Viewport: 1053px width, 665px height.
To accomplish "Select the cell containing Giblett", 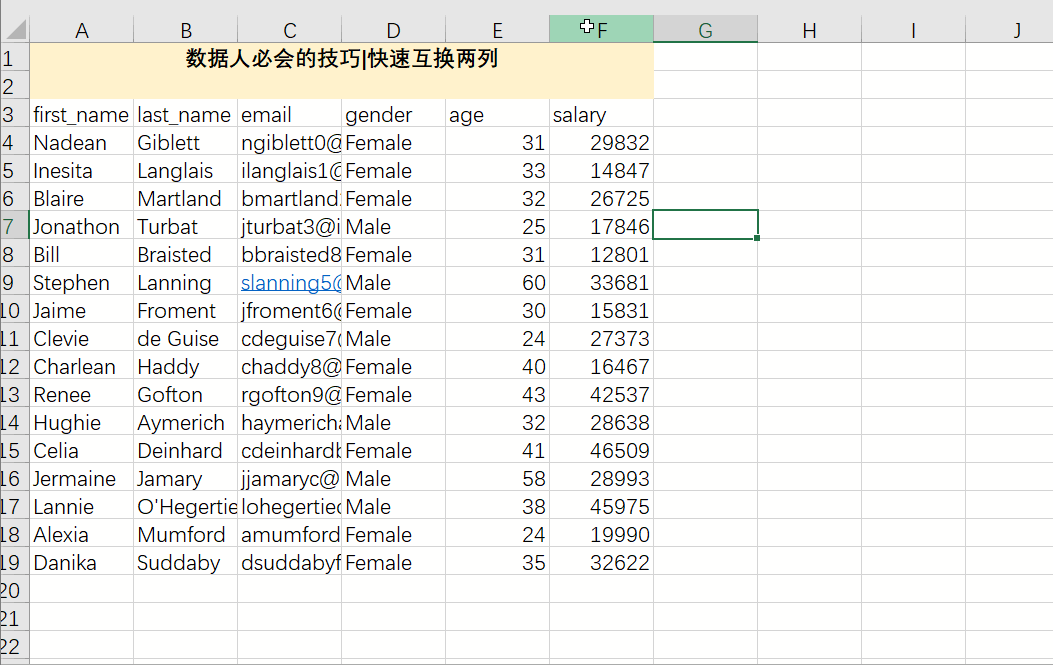I will [185, 142].
